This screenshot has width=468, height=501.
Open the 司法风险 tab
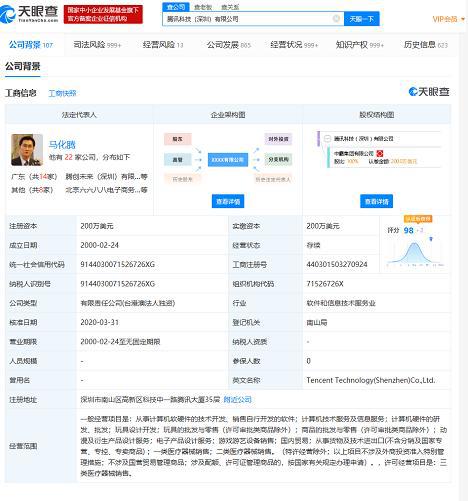[97, 45]
